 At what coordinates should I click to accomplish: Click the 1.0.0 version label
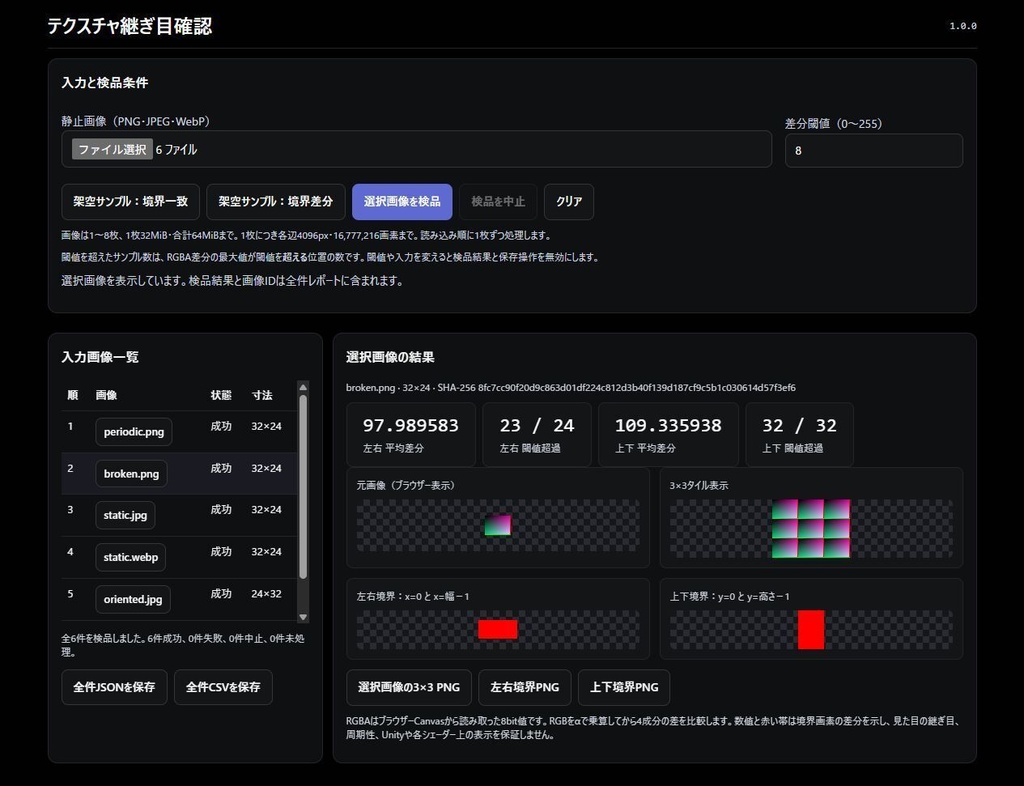(x=963, y=26)
